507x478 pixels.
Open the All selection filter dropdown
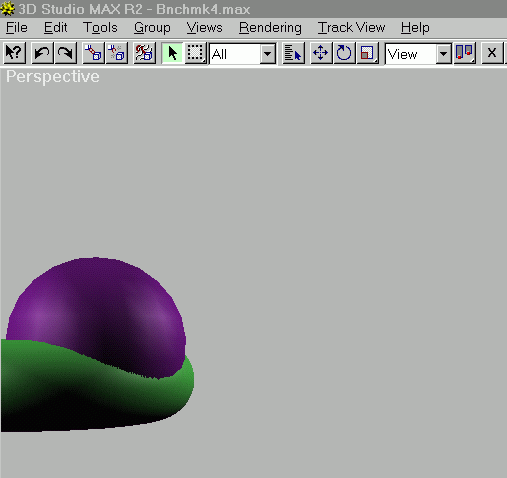242,53
